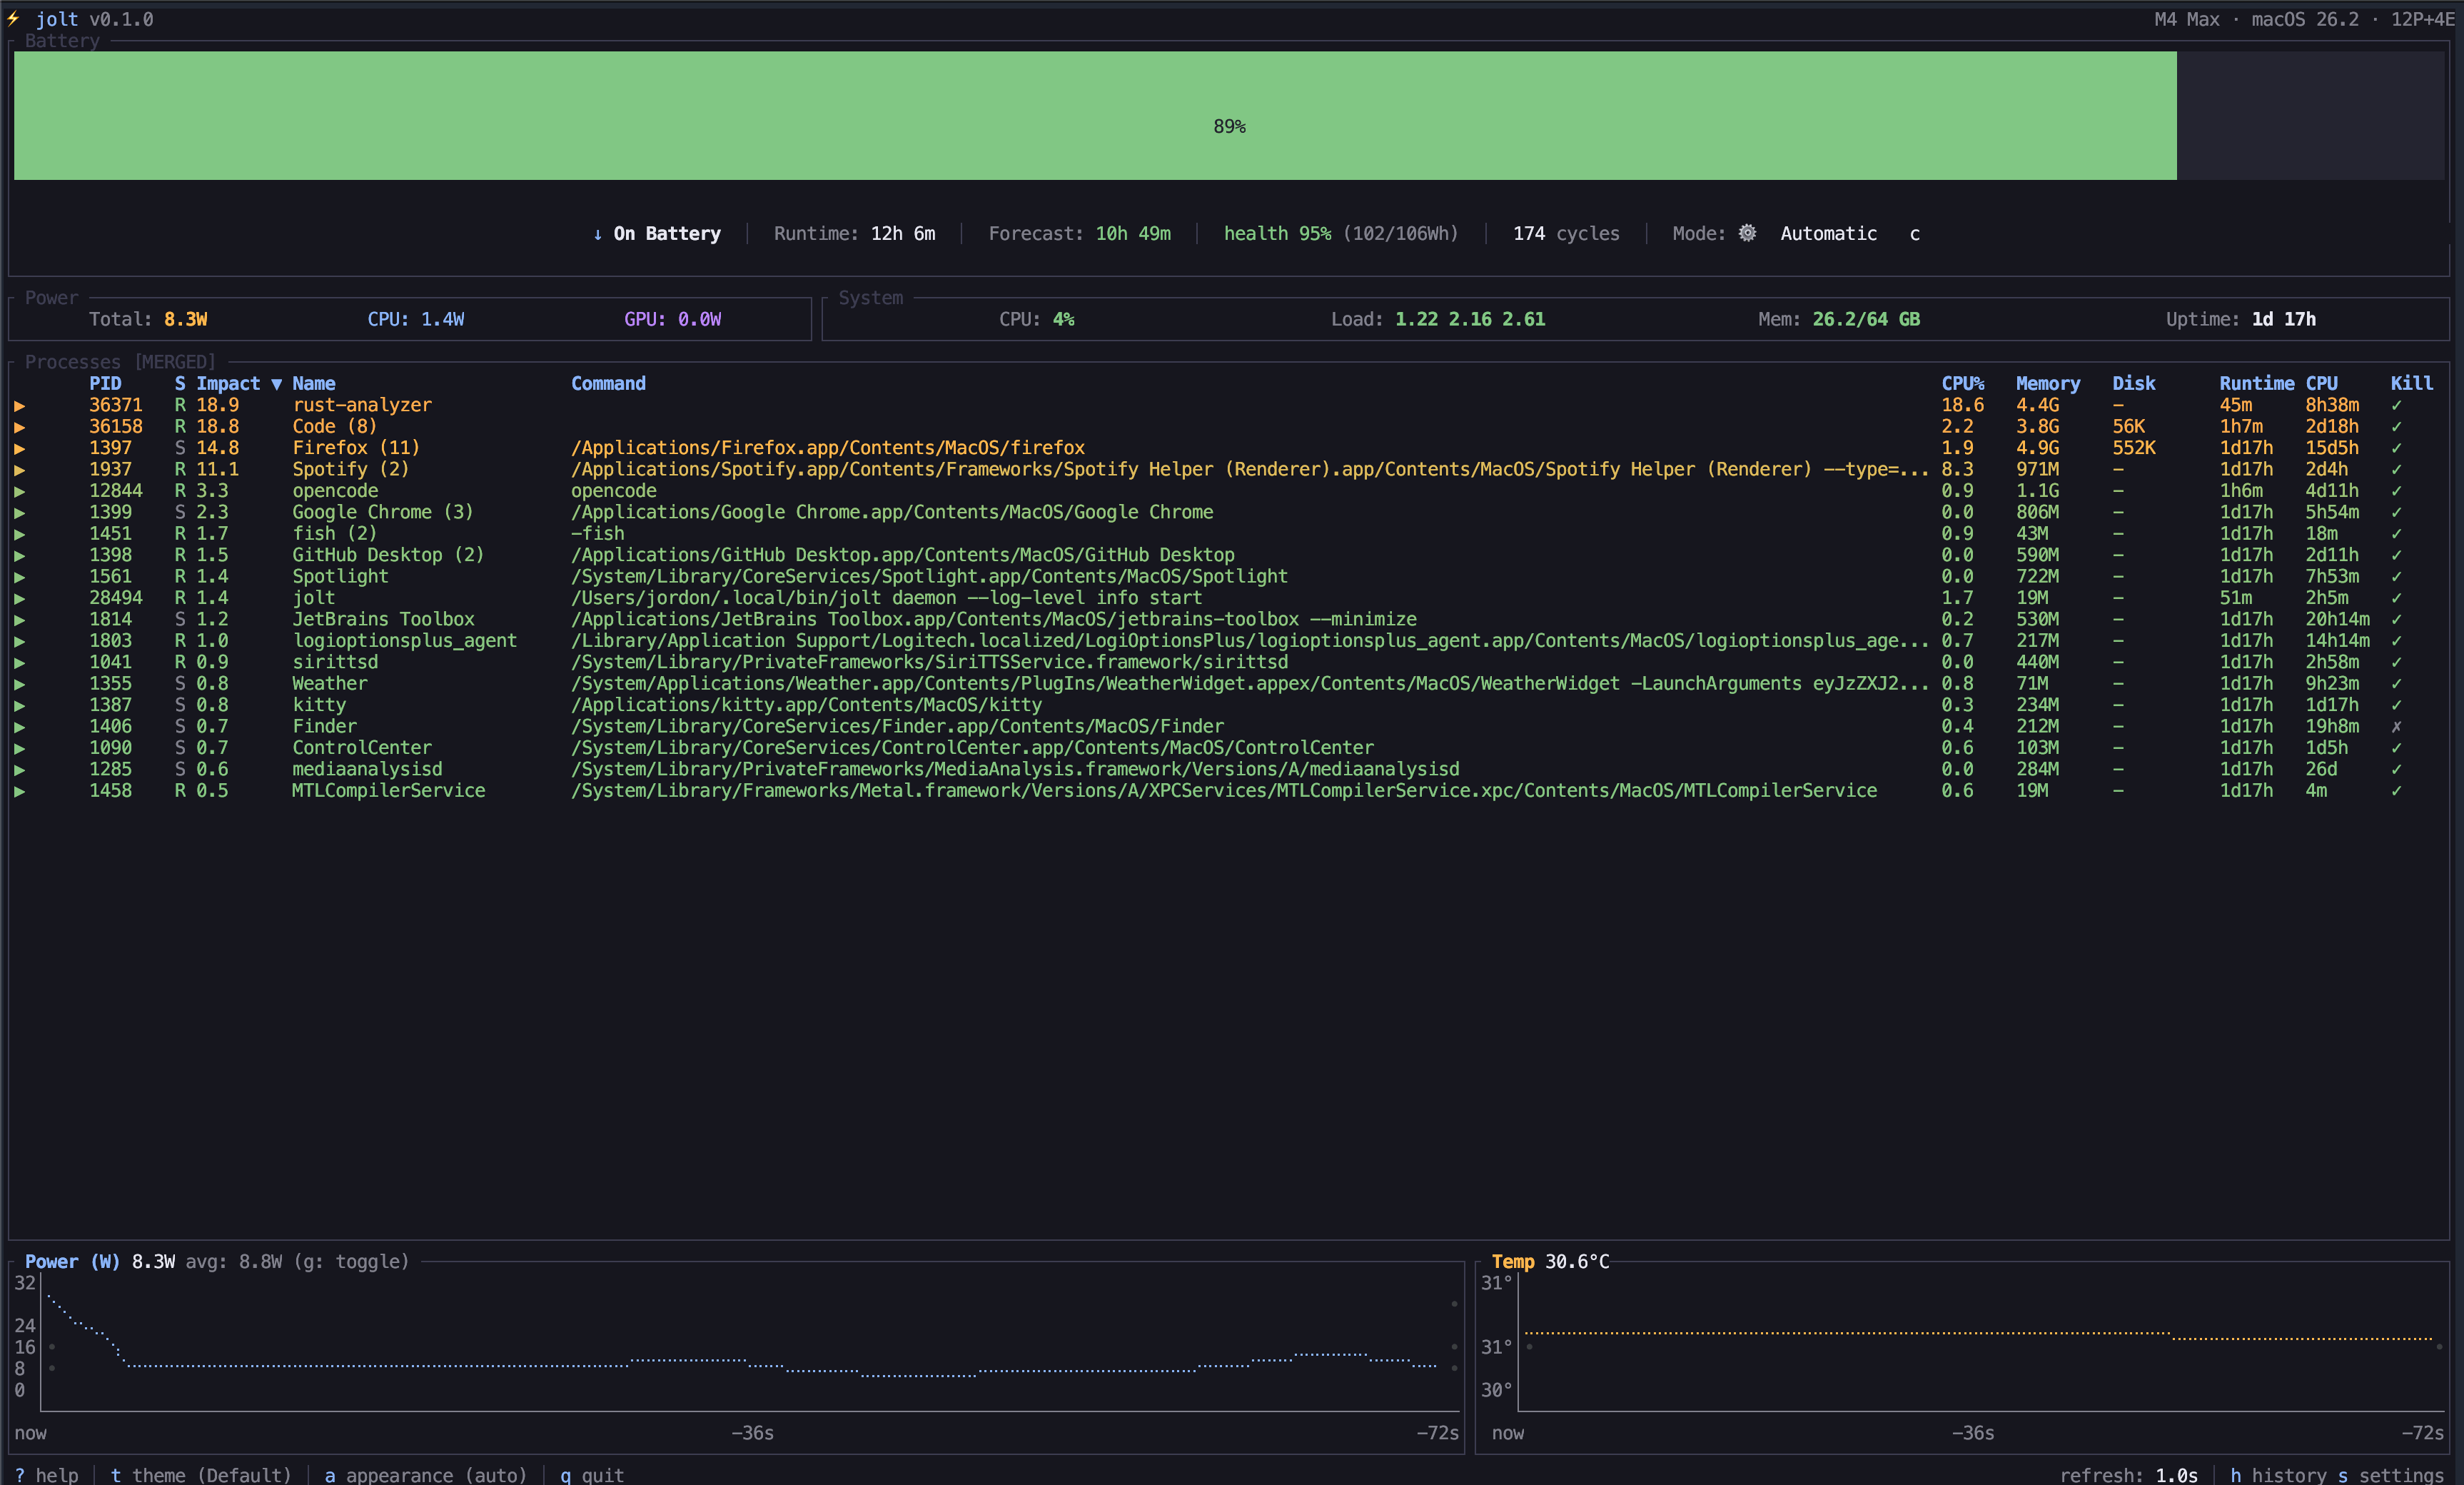Click the gear icon beside Mode Automatic
Viewport: 2464px width, 1485px height.
click(1747, 233)
